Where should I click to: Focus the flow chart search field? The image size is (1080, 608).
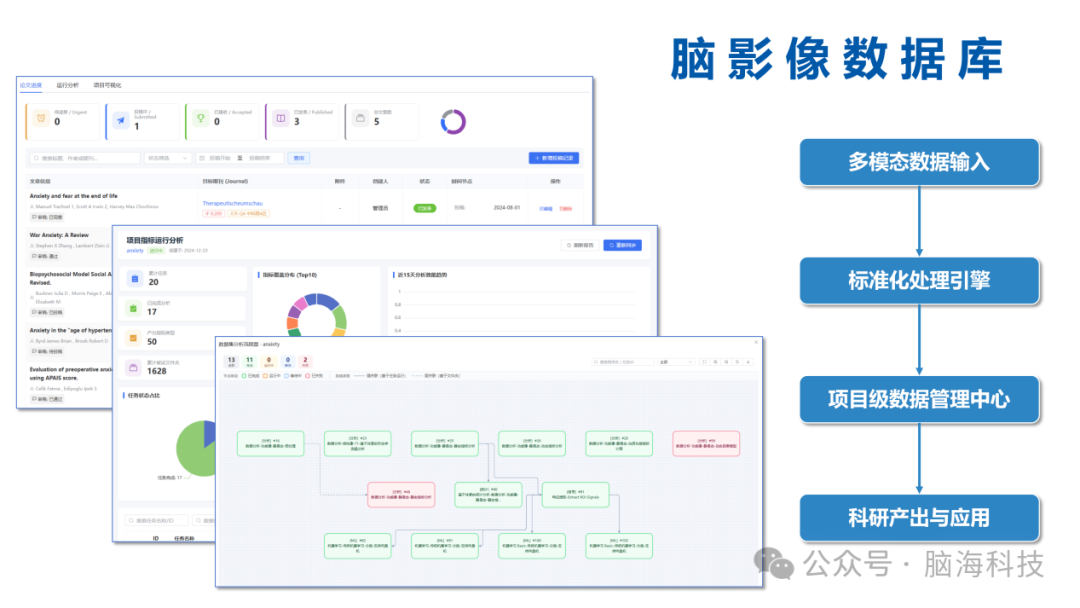623,361
